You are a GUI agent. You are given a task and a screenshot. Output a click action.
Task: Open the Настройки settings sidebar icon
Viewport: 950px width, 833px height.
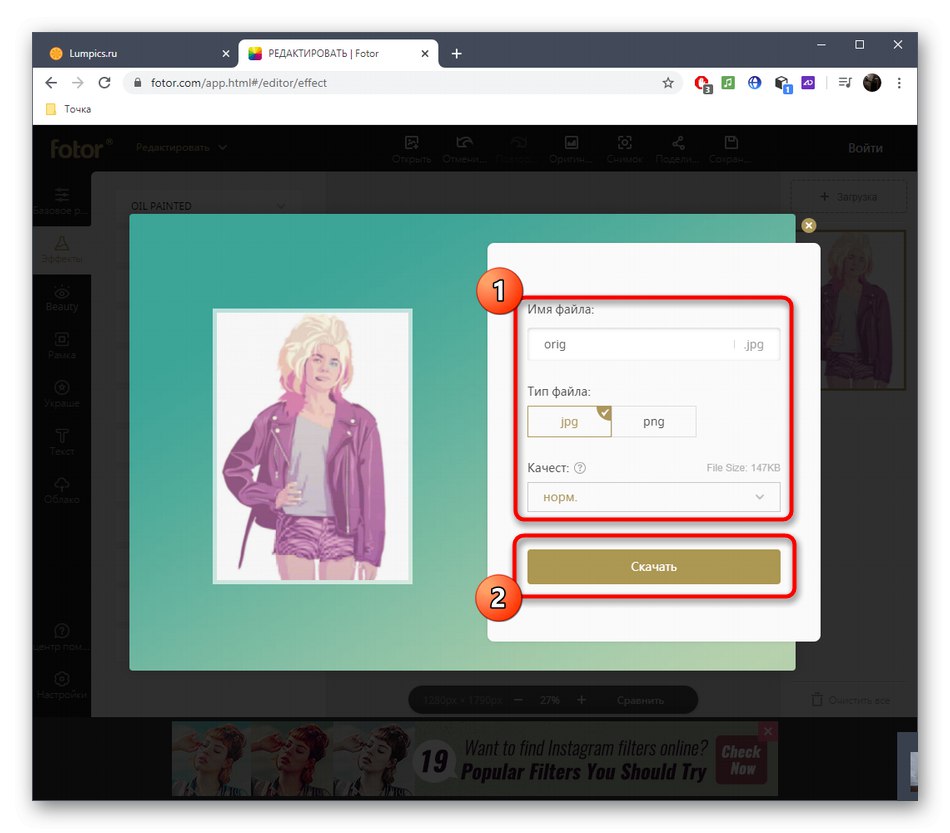[62, 686]
